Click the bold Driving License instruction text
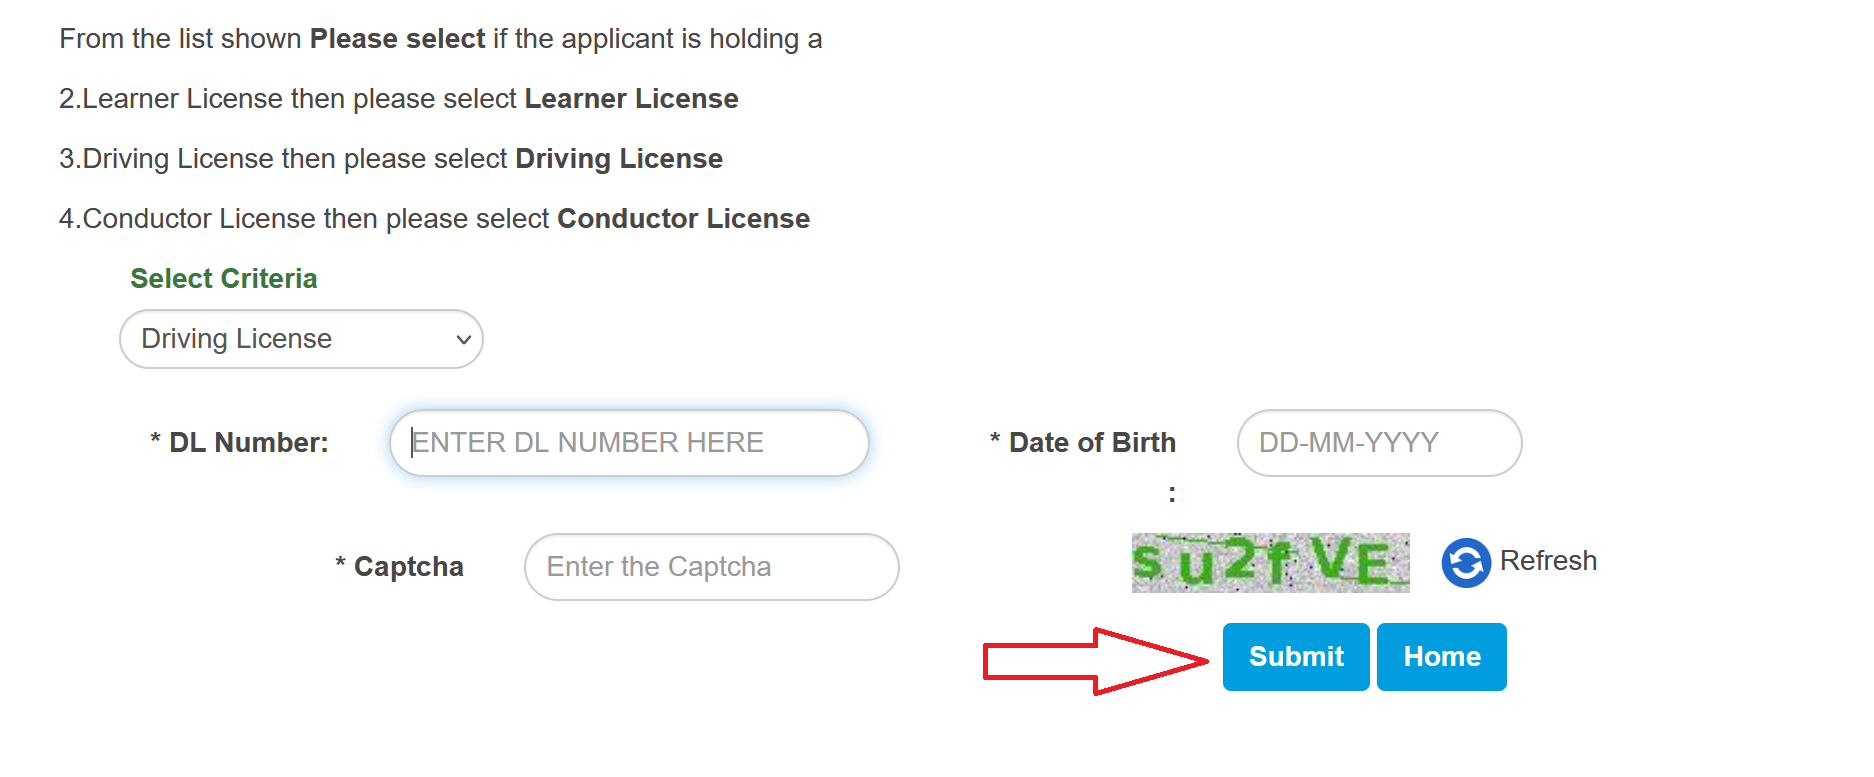1874x777 pixels. click(x=618, y=158)
